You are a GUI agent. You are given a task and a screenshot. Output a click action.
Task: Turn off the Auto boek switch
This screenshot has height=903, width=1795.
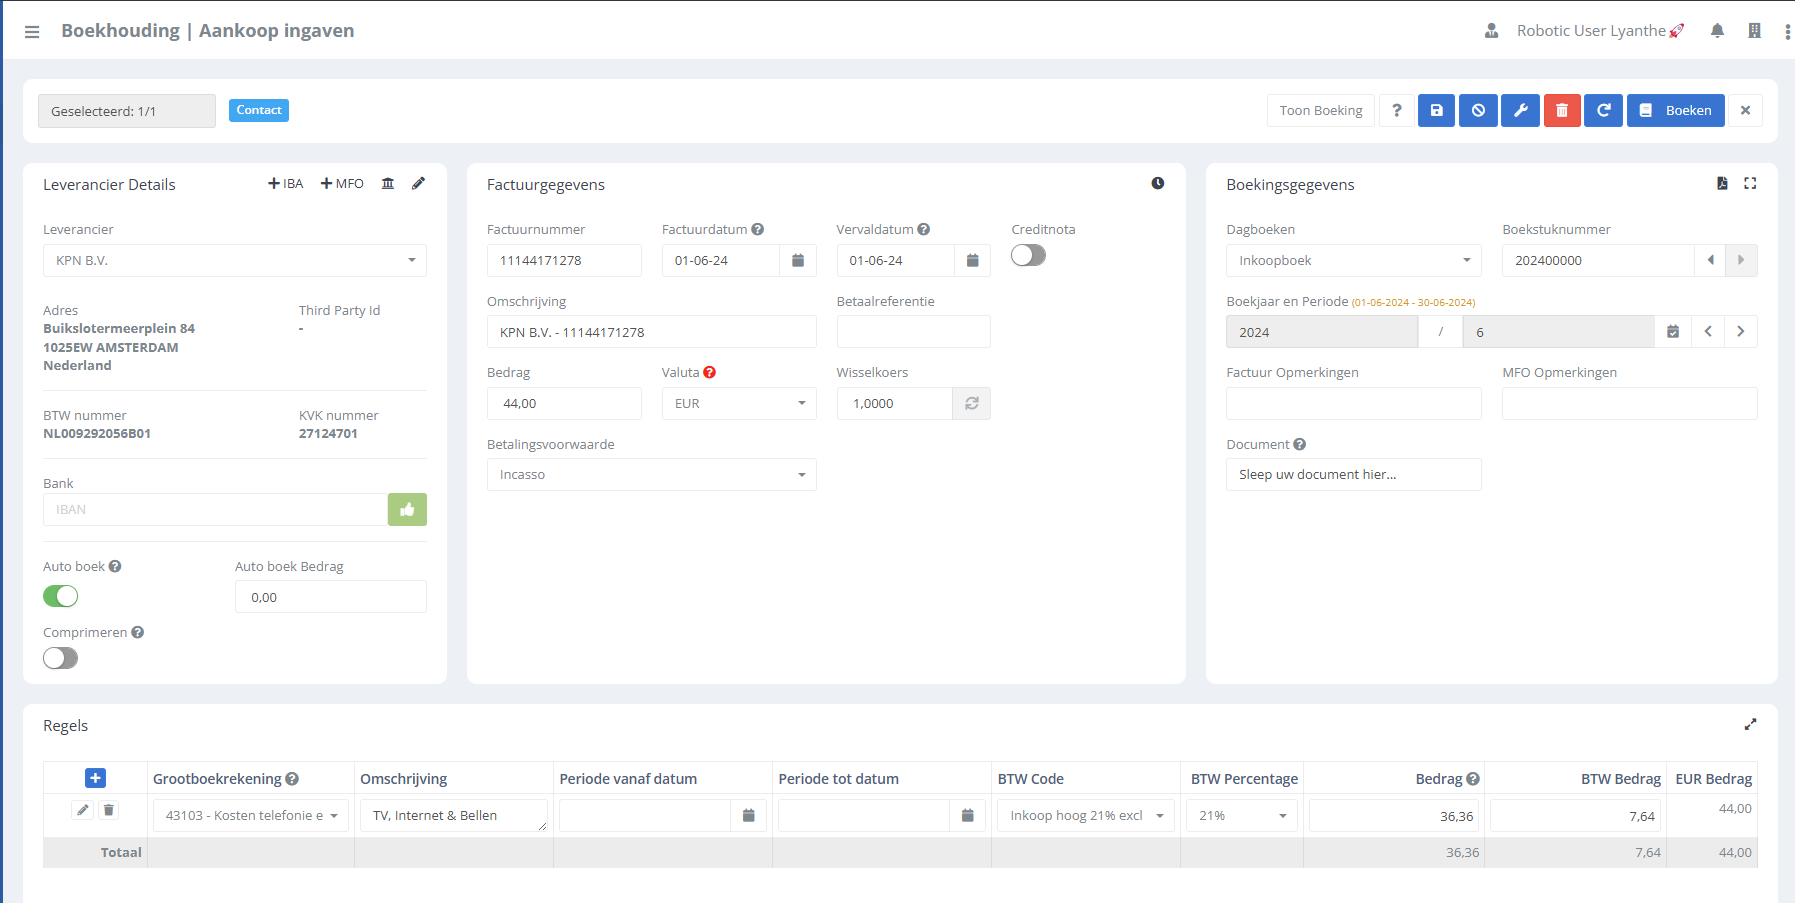pyautogui.click(x=61, y=597)
